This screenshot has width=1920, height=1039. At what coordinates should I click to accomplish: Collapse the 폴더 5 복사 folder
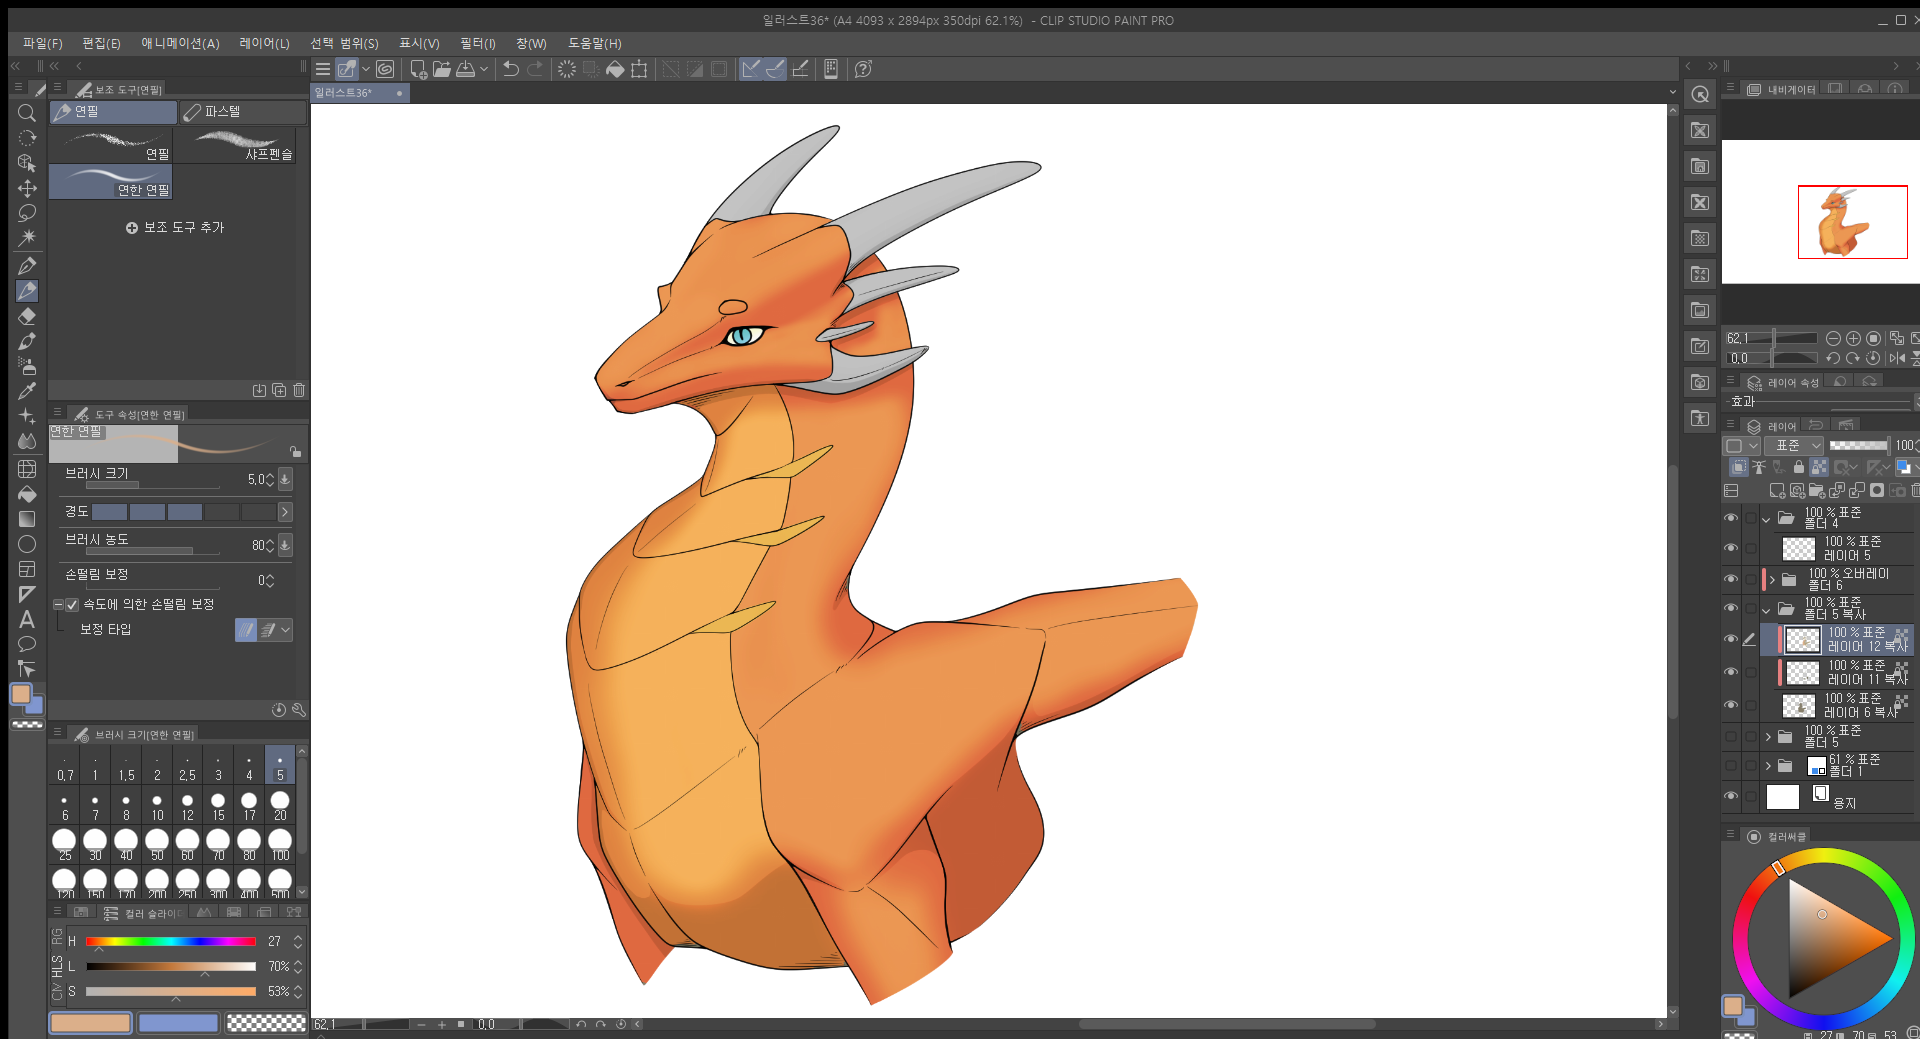(1766, 609)
